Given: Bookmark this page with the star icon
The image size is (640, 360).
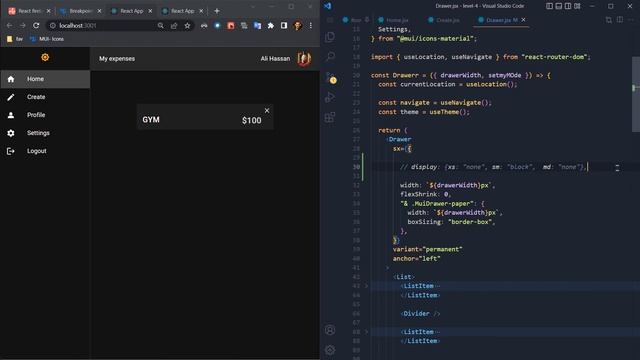Looking at the screenshot, I should point(187,25).
